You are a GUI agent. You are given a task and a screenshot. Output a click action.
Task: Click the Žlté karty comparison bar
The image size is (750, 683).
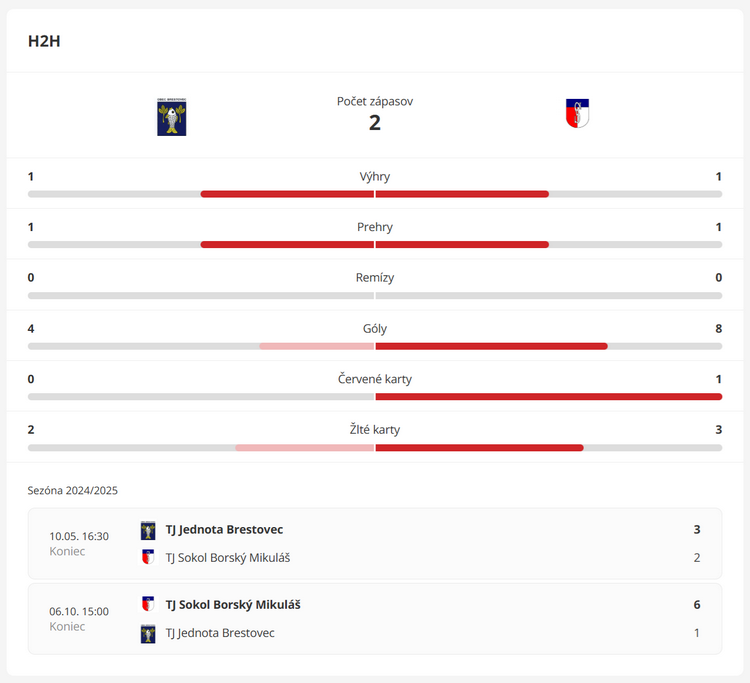tap(375, 448)
